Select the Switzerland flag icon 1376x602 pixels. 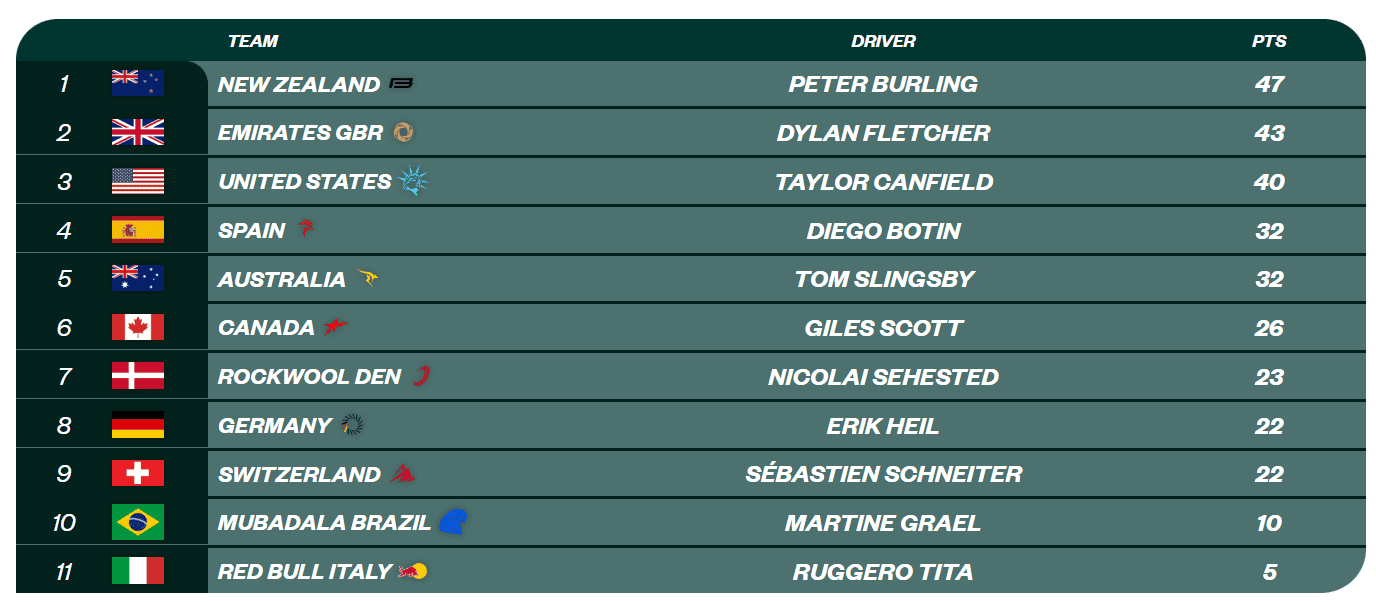click(138, 474)
